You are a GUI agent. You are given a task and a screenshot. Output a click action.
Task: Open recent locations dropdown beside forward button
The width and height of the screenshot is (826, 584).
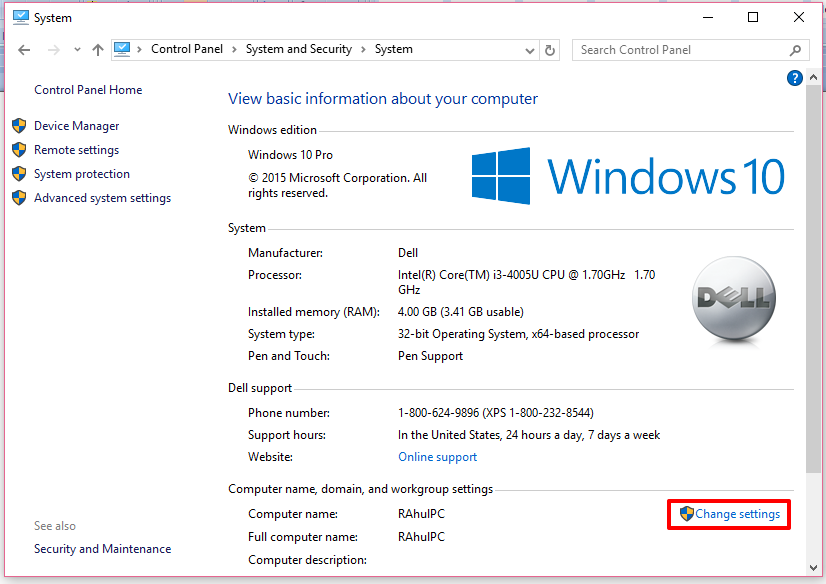77,48
